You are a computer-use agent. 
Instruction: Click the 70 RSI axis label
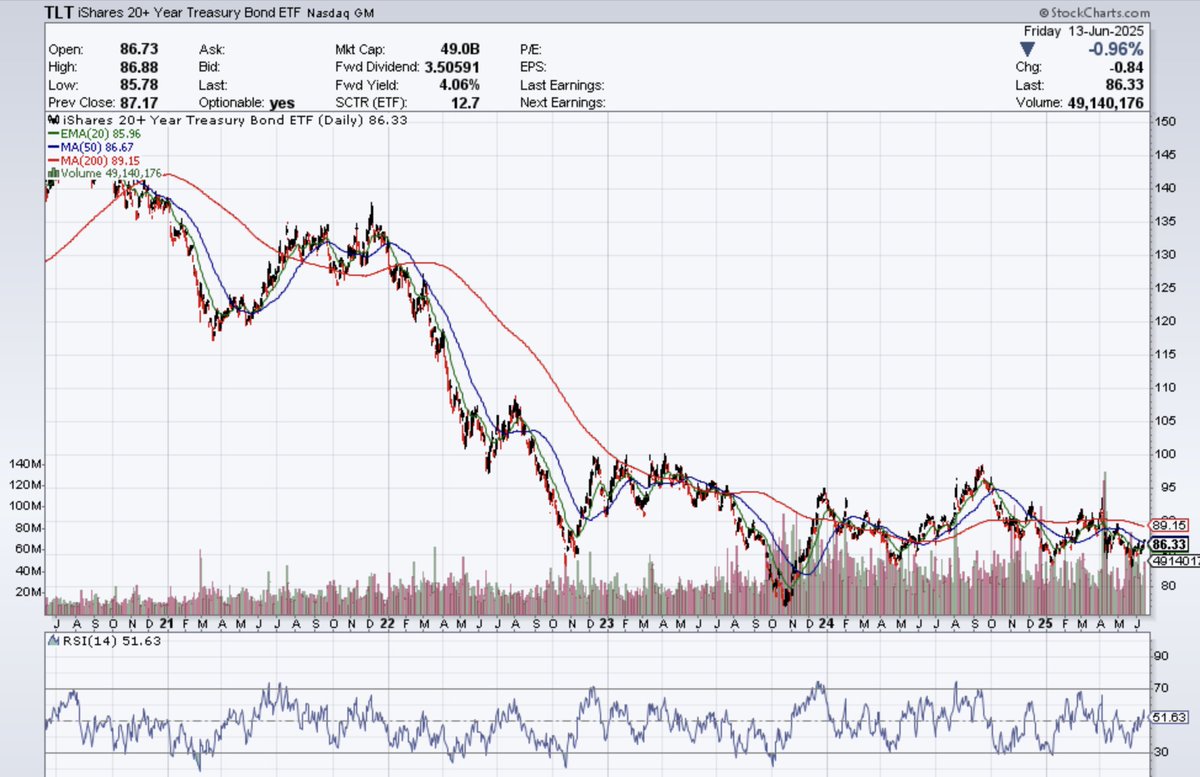(x=1160, y=689)
